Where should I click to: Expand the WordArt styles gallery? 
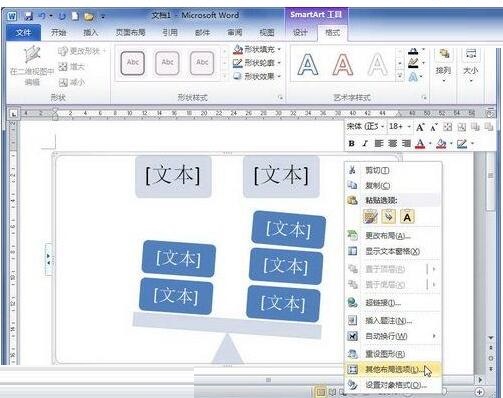(400, 76)
